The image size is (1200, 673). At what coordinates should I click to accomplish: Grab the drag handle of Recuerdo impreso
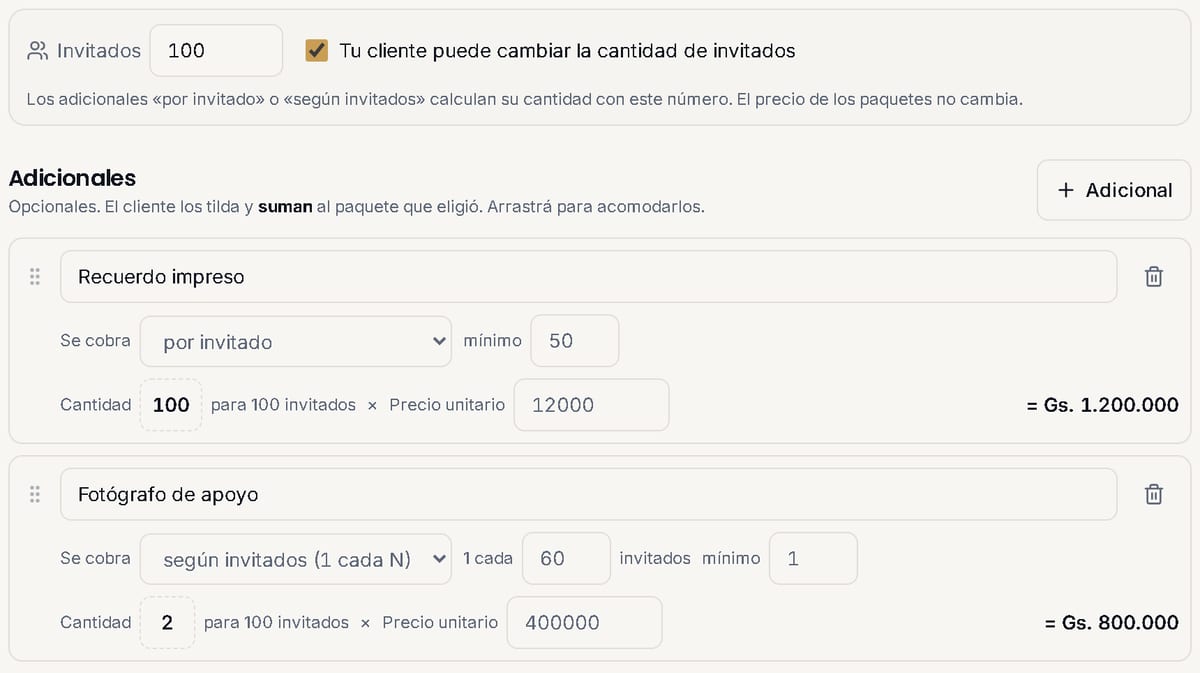click(35, 277)
